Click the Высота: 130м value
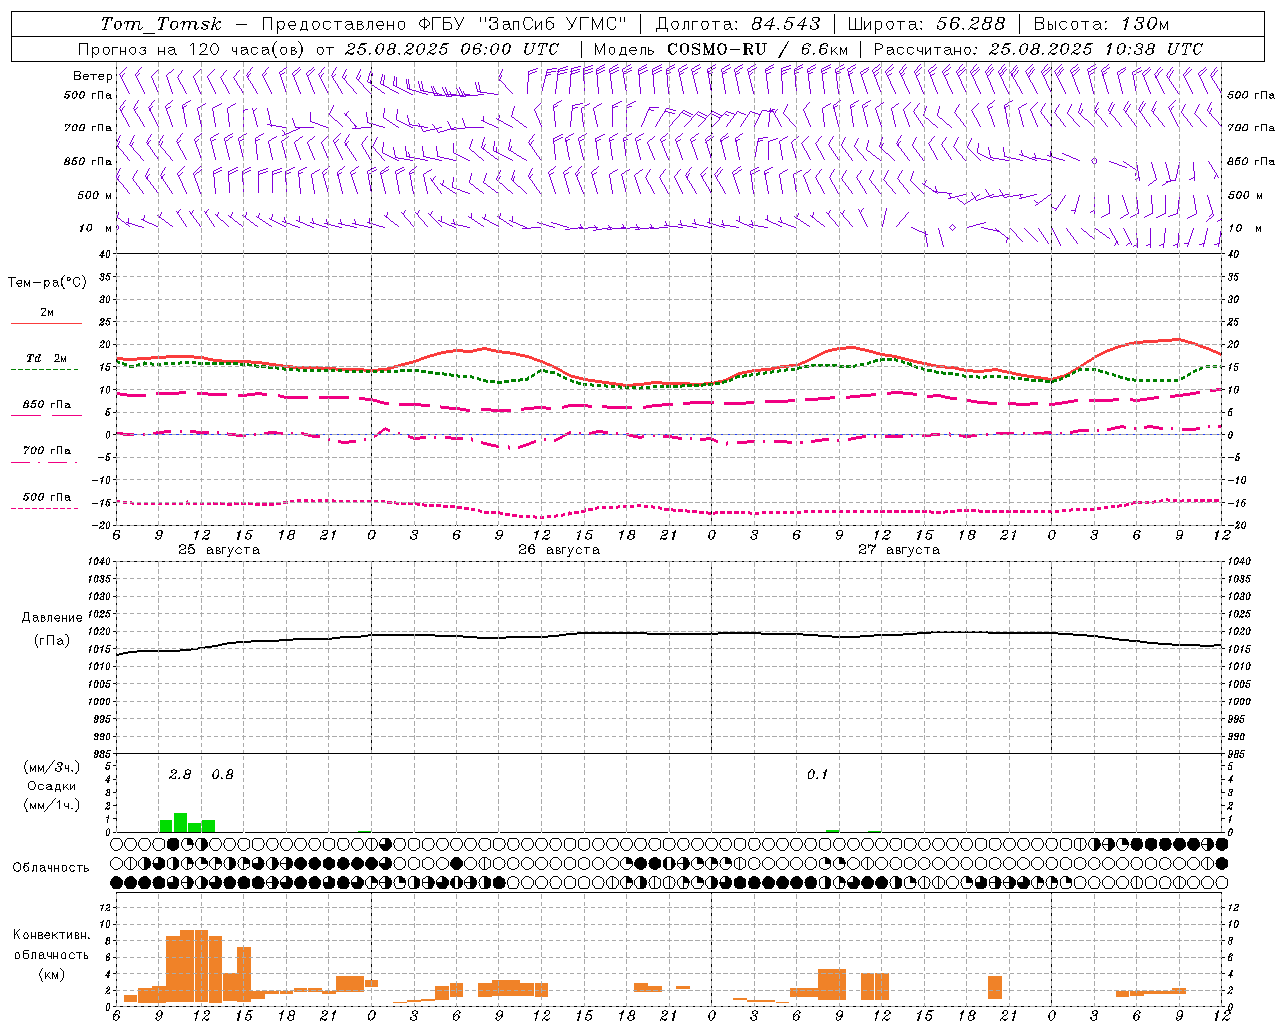 pos(1101,24)
